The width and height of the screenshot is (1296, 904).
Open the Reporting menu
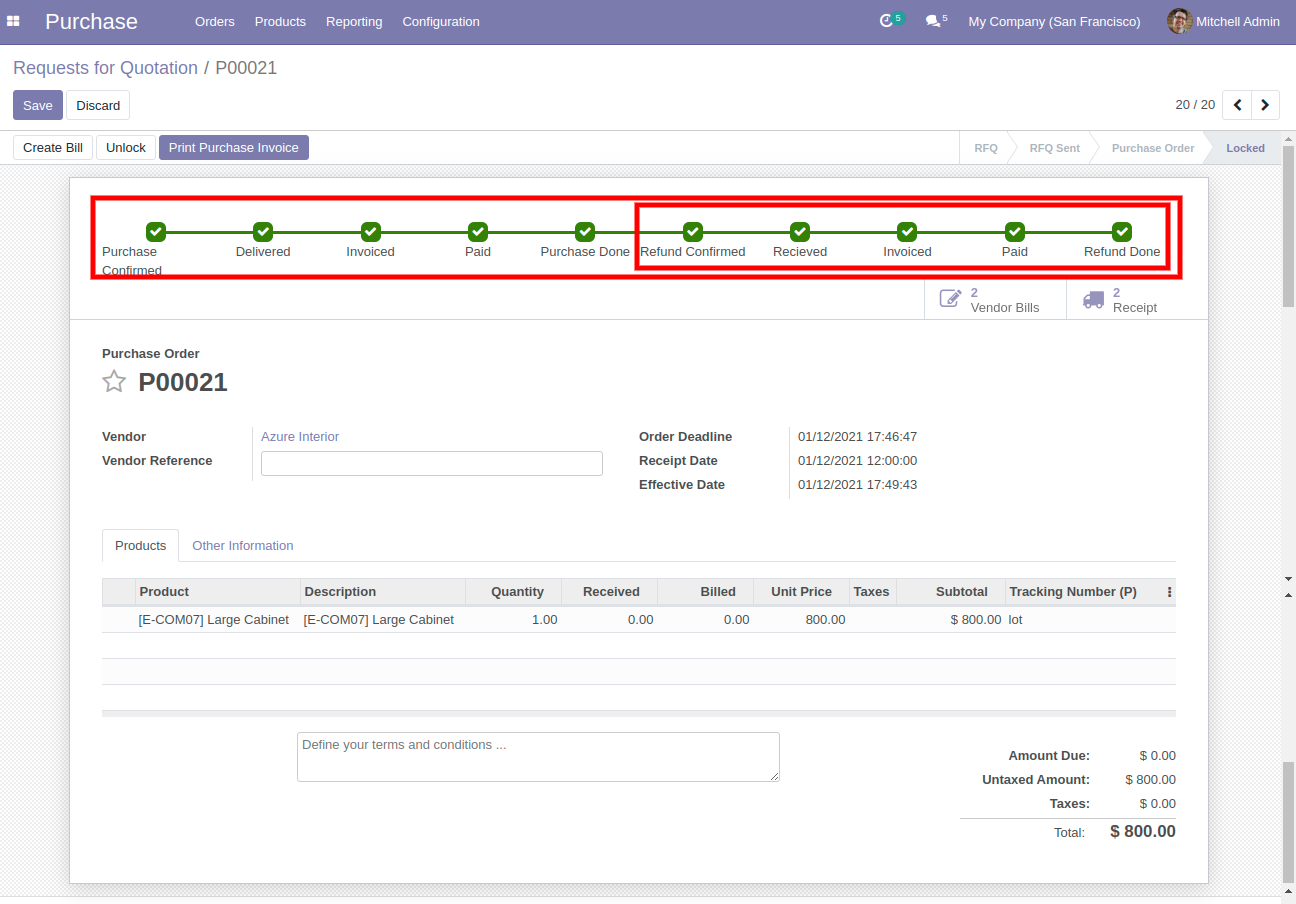point(354,21)
